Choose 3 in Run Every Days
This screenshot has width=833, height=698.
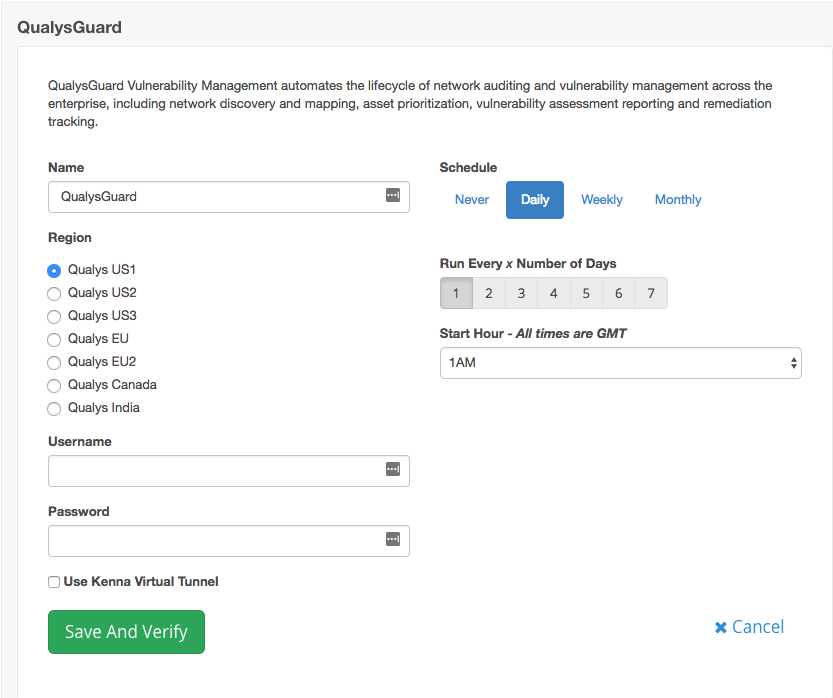pyautogui.click(x=521, y=294)
